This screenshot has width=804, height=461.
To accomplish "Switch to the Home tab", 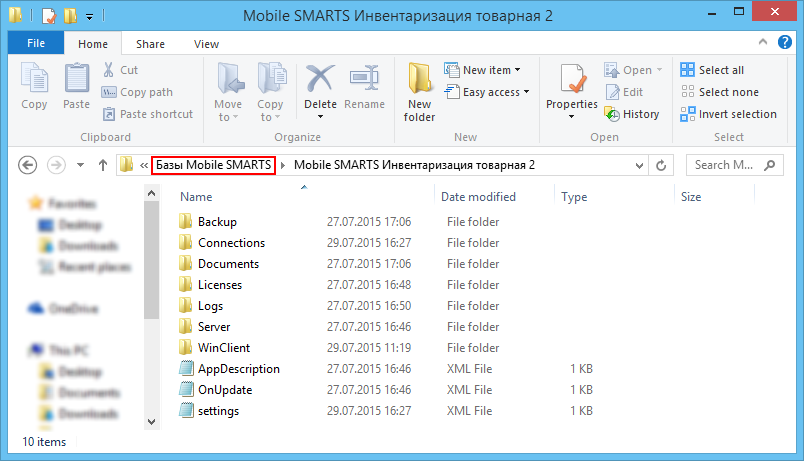I will tap(93, 44).
